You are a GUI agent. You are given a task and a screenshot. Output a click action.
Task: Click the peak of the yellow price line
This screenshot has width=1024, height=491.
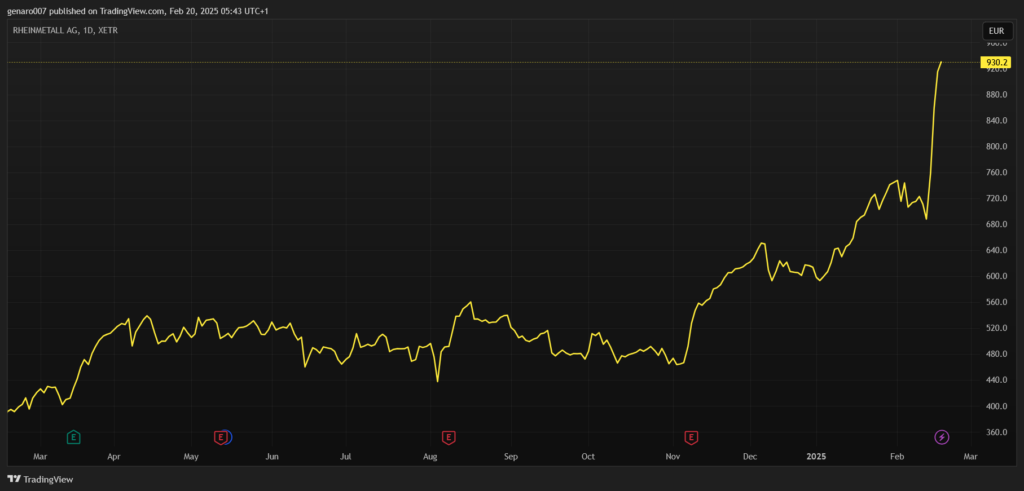coord(941,62)
